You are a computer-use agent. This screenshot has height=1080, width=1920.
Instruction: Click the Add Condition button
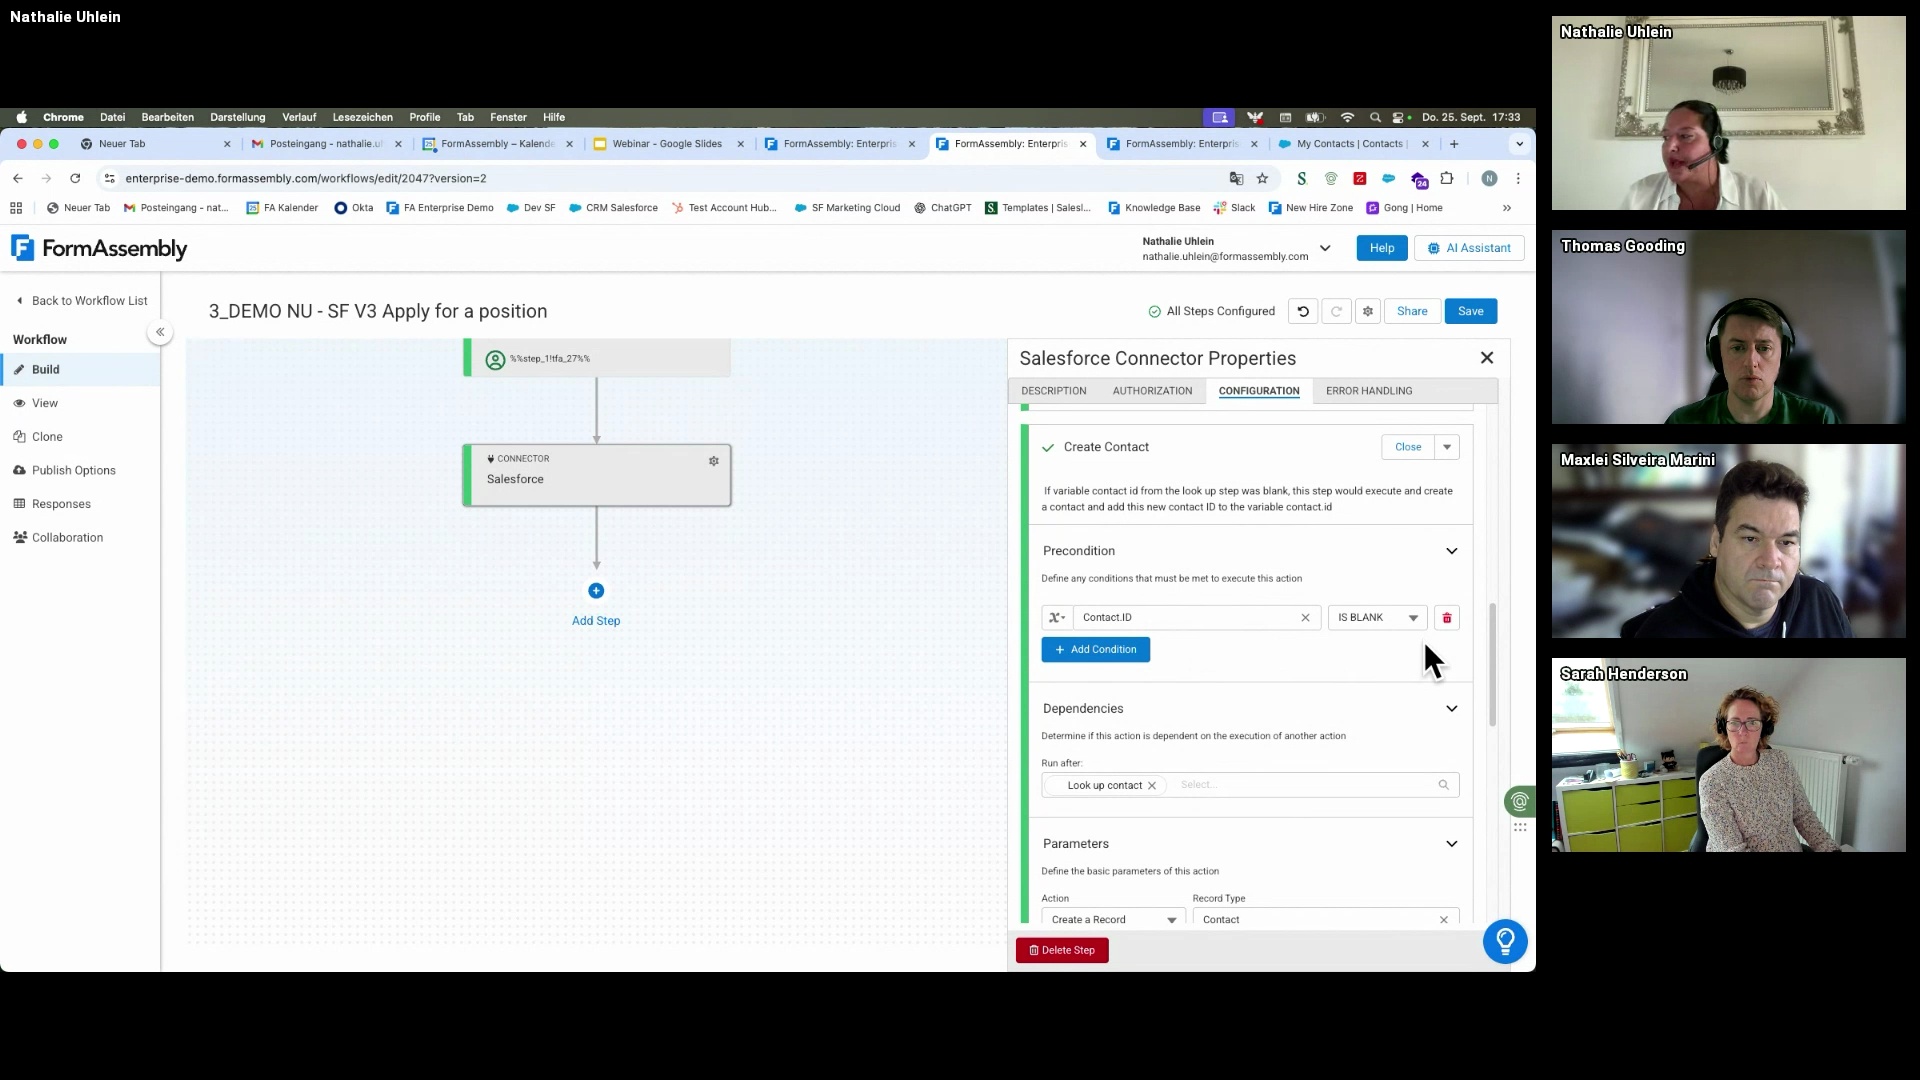pyautogui.click(x=1095, y=650)
